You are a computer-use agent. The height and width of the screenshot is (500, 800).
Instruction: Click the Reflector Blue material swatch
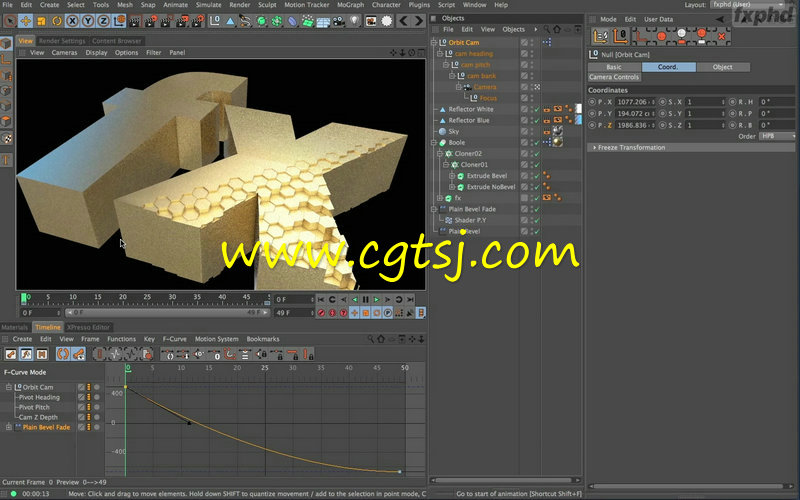[x=578, y=120]
